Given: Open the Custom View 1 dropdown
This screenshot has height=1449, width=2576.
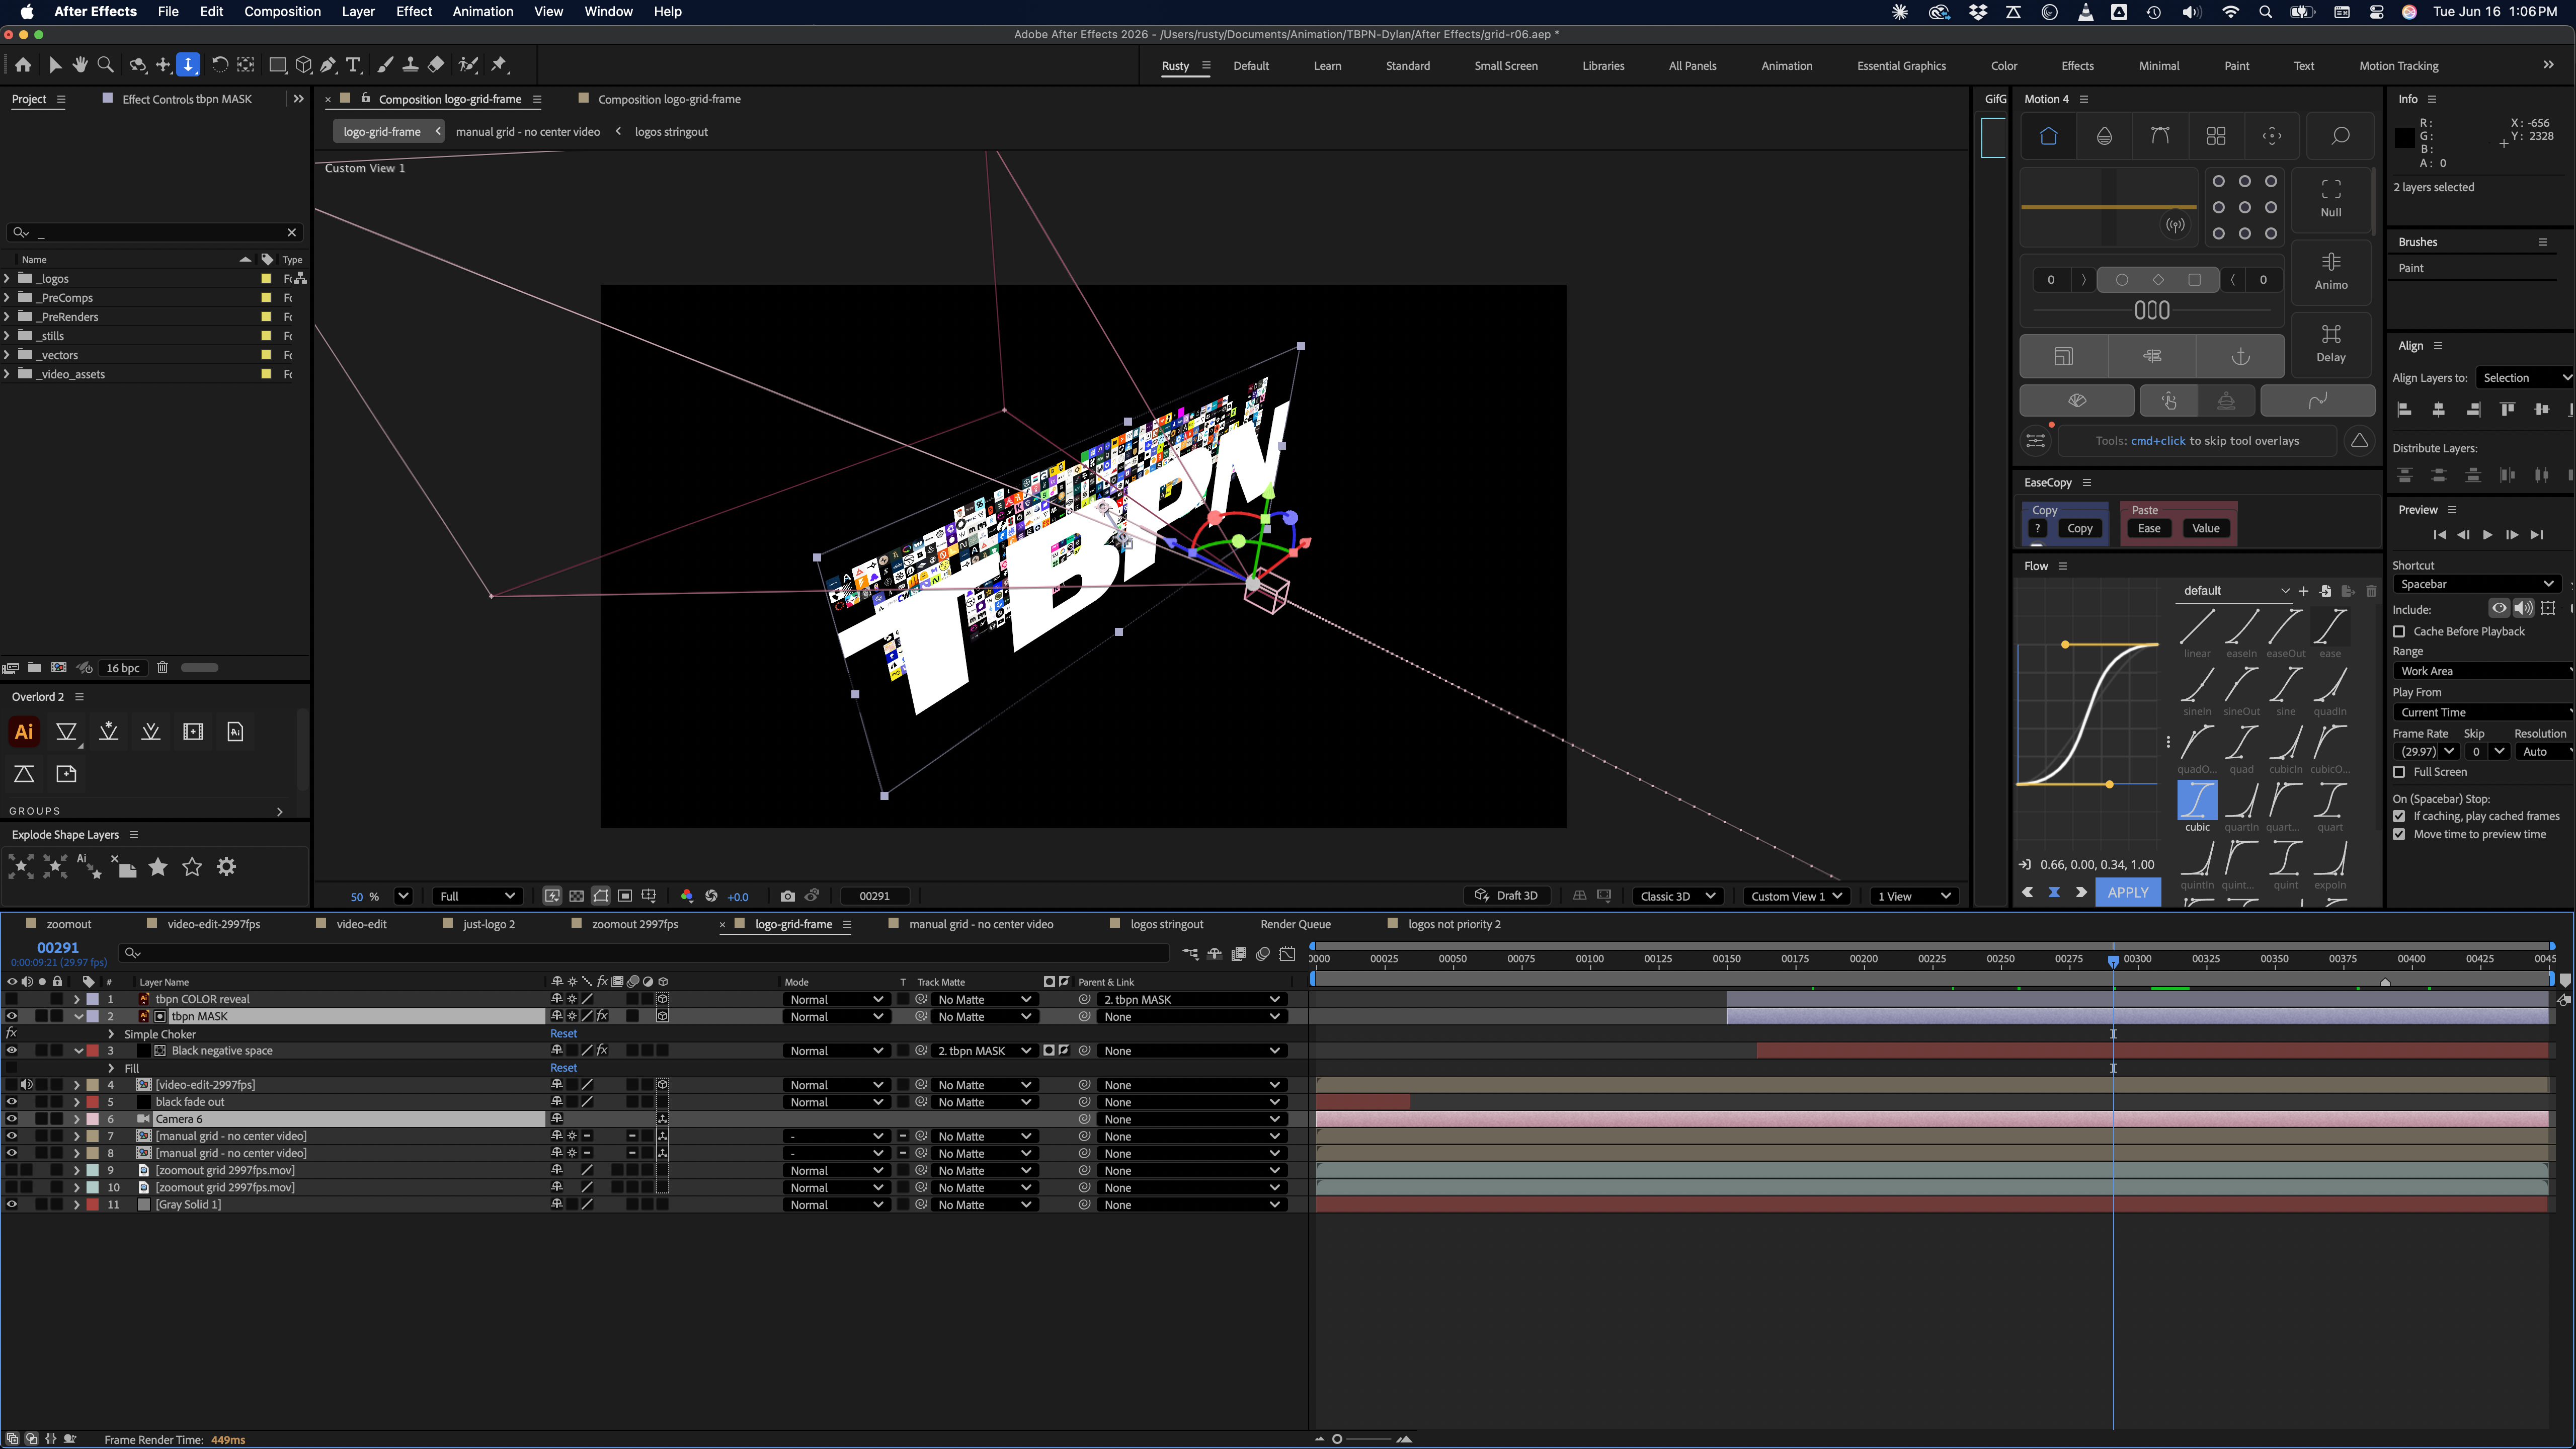Looking at the screenshot, I should point(1796,896).
